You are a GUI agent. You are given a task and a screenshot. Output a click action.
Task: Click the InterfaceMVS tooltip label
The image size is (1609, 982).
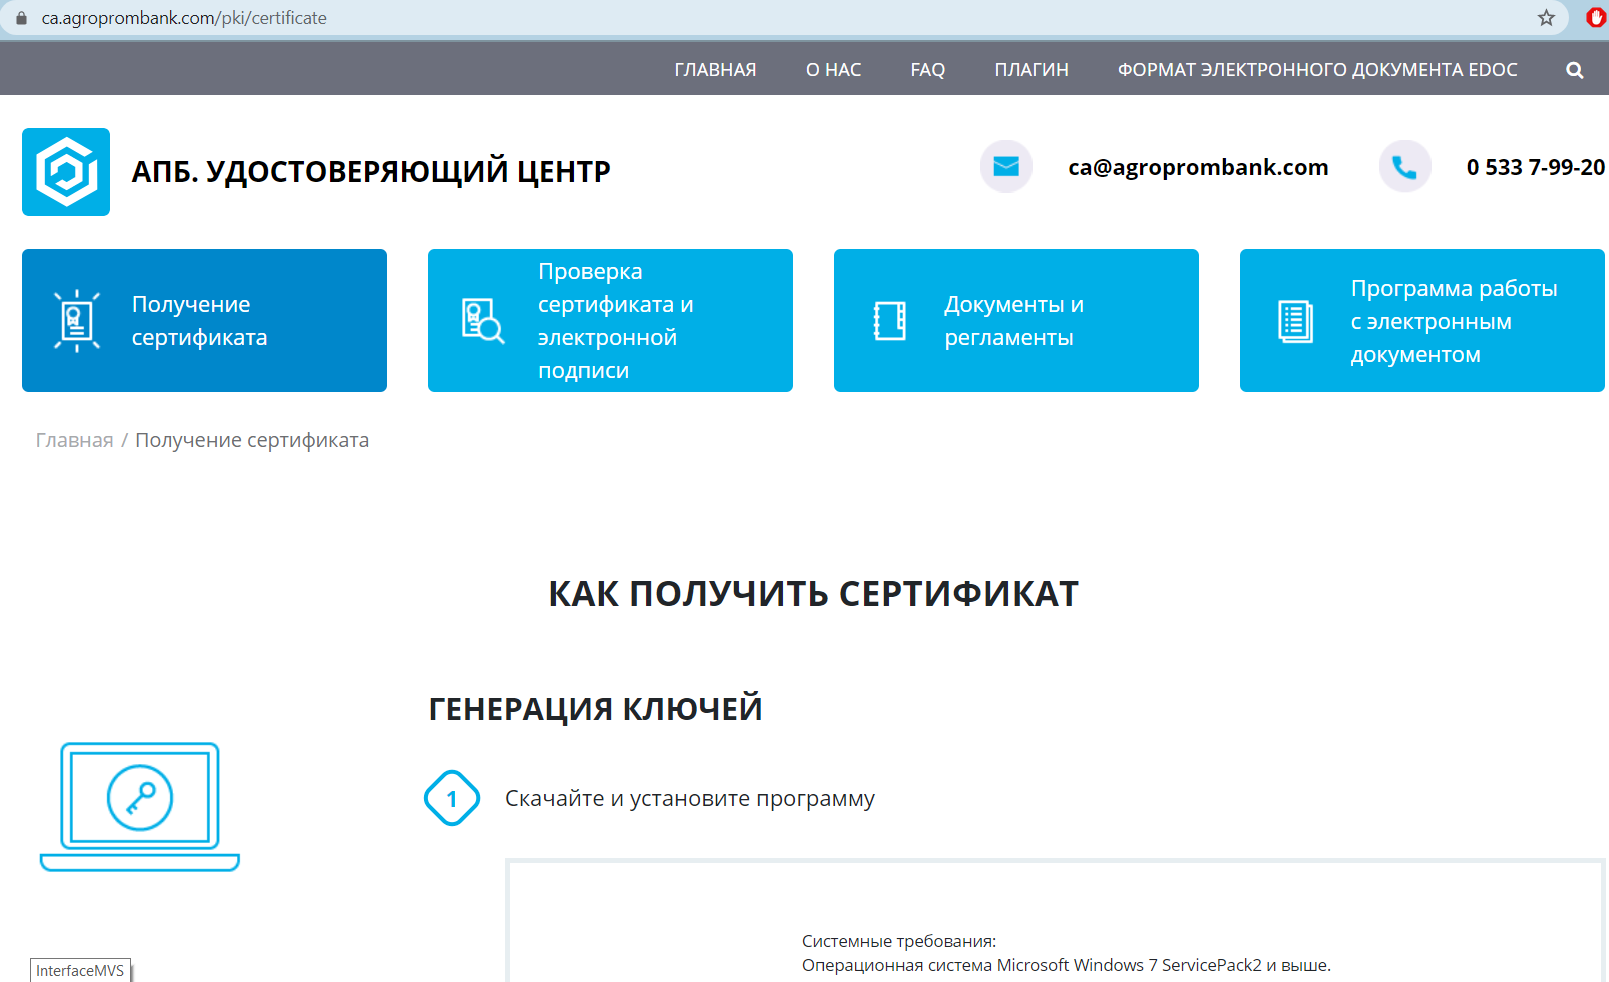pyautogui.click(x=80, y=971)
